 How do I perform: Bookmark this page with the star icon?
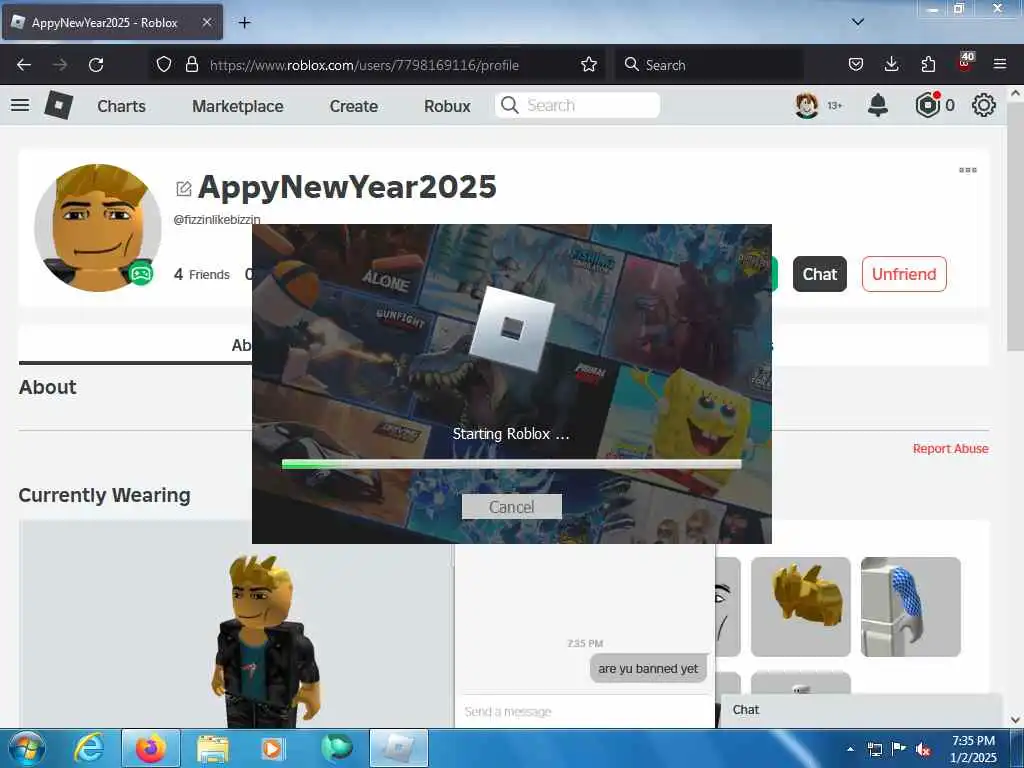(588, 64)
